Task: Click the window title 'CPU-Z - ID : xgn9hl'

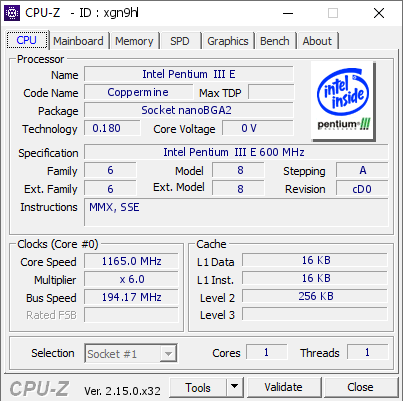Action: [x=82, y=13]
